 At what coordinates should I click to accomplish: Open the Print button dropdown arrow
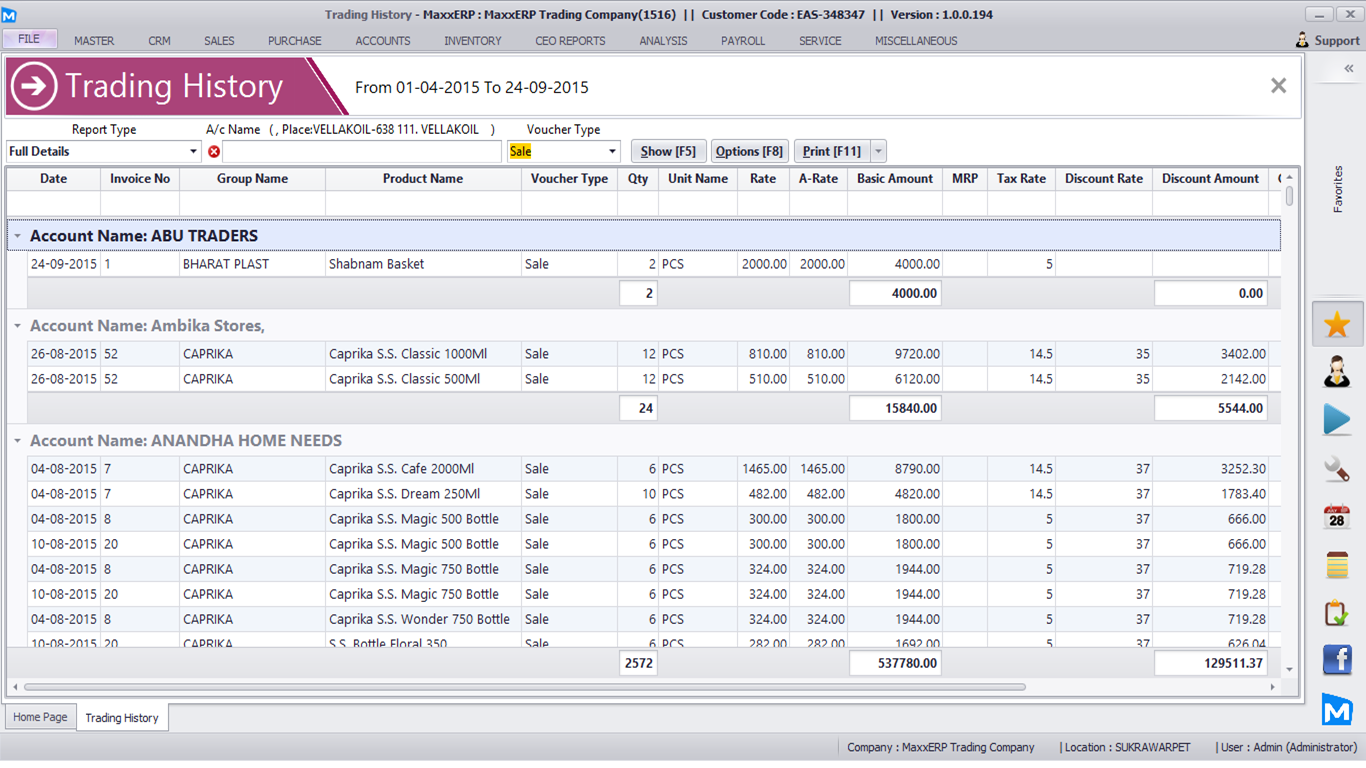pyautogui.click(x=878, y=152)
